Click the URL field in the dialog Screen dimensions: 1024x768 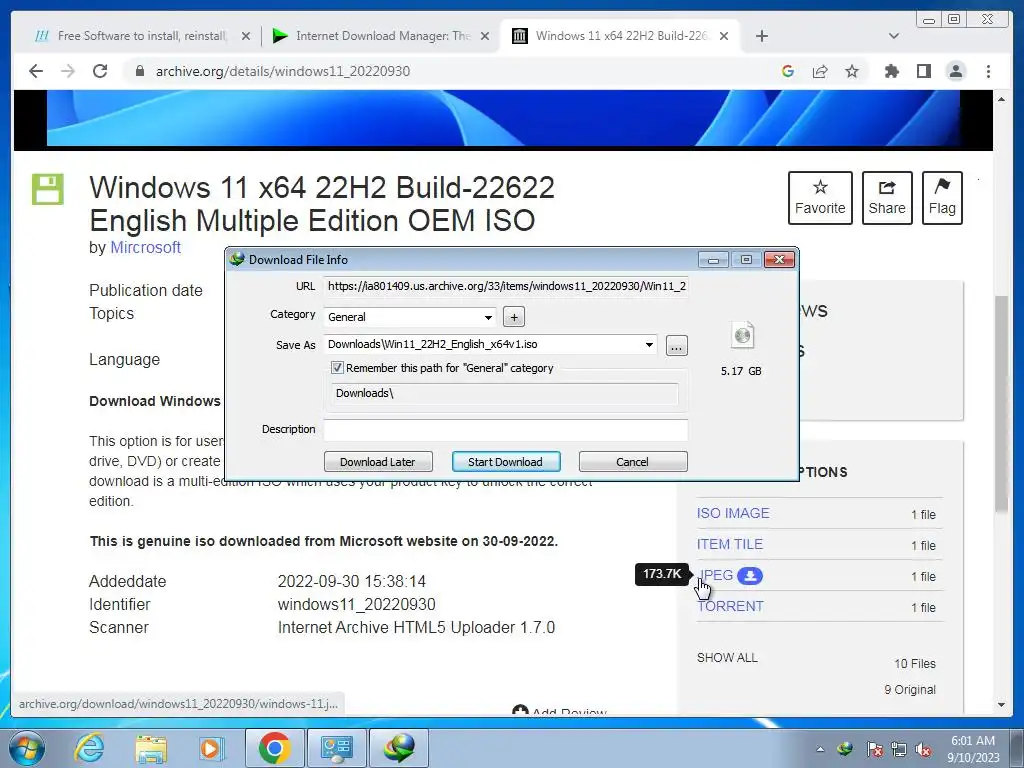[506, 286]
